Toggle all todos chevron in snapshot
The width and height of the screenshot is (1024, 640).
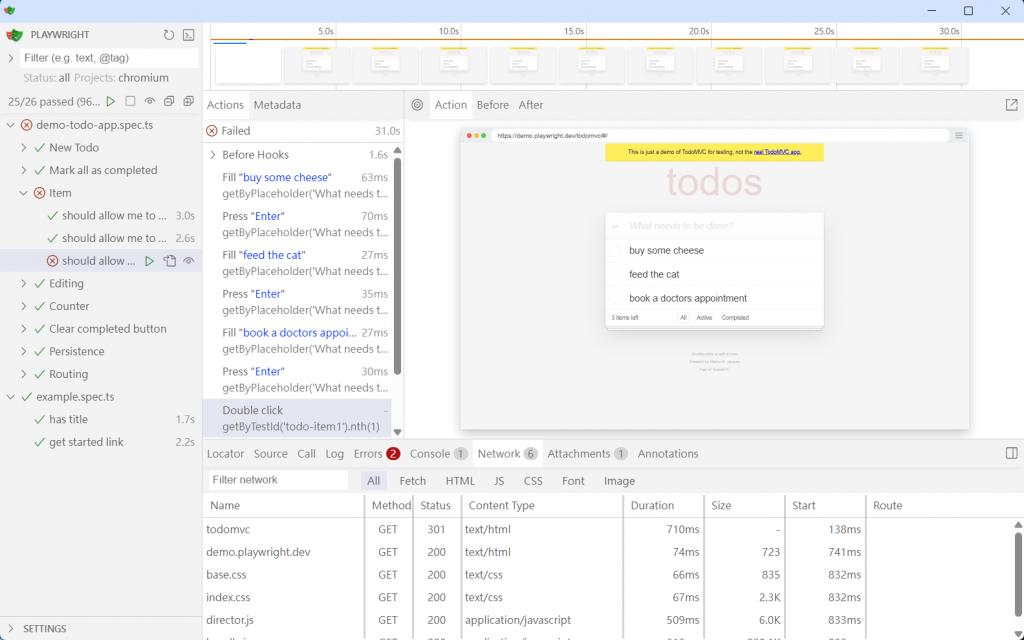(615, 226)
